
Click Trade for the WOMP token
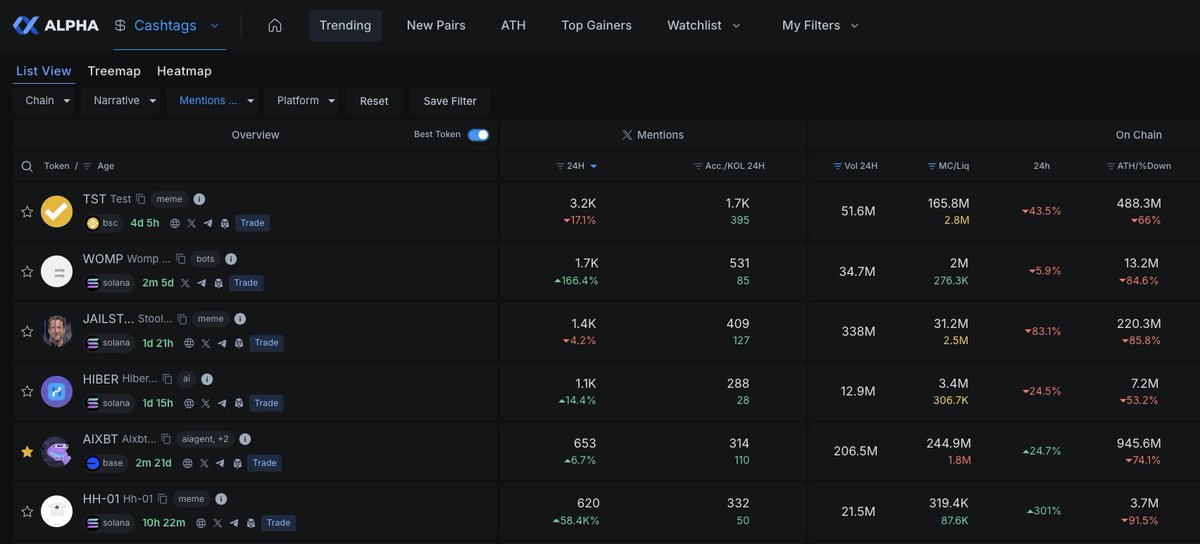[246, 283]
